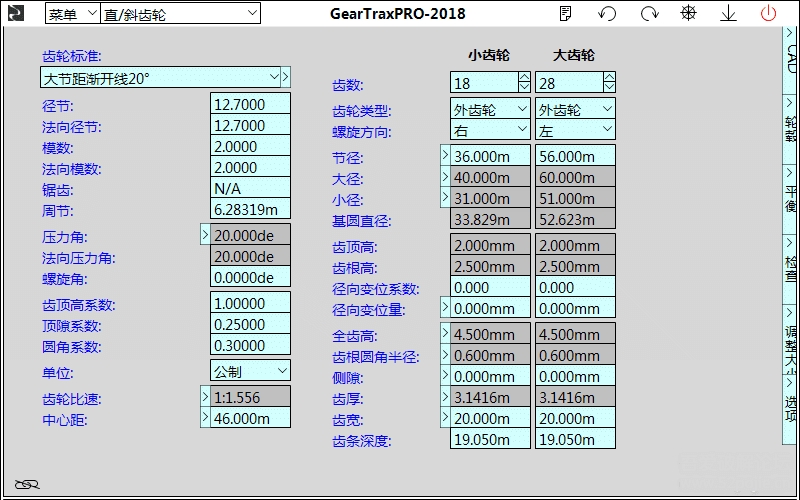Click the 小齿轮 齿数 field 18
Image resolution: width=800 pixels, height=500 pixels.
(x=484, y=82)
